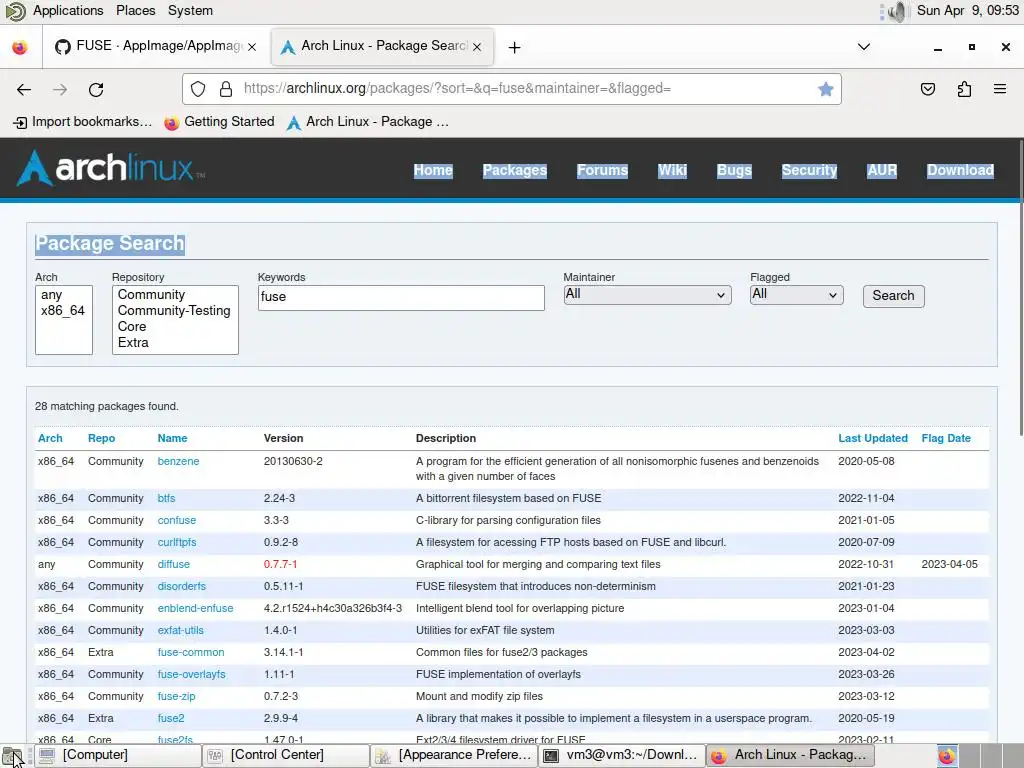Open Pocket save icon
The width and height of the screenshot is (1024, 768).
[x=927, y=89]
